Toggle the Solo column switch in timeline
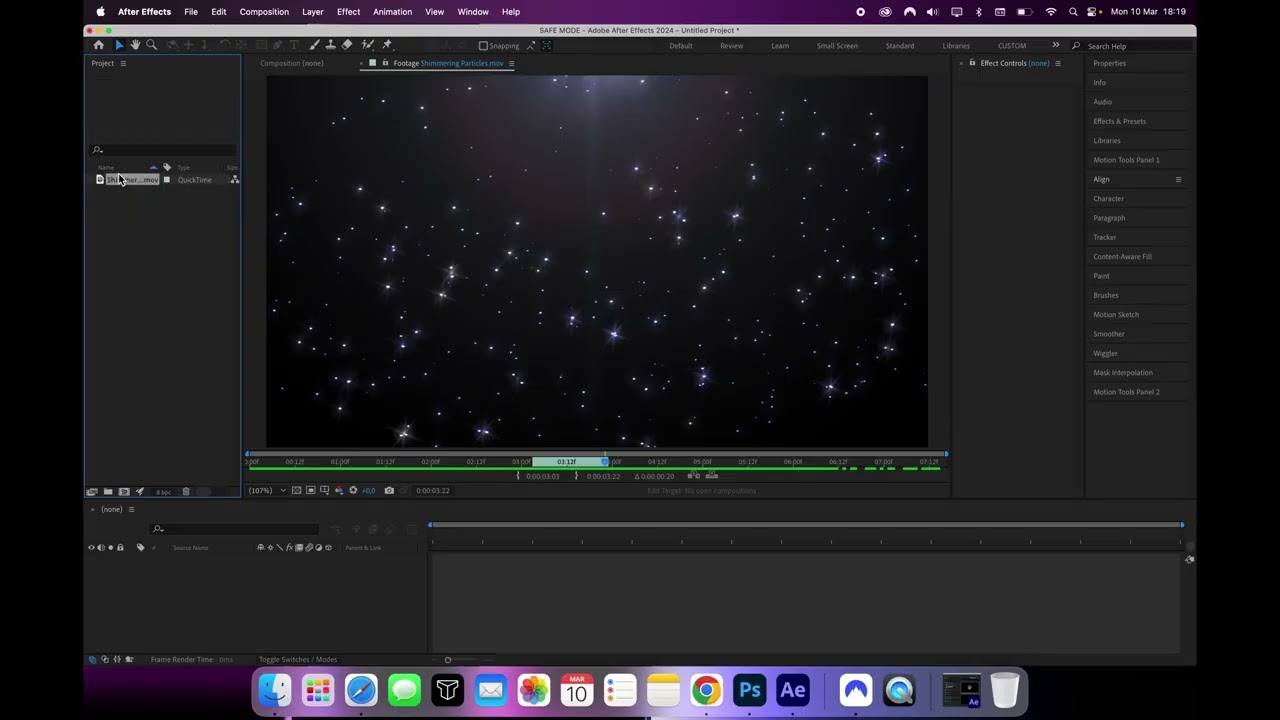The image size is (1280, 720). coord(110,547)
